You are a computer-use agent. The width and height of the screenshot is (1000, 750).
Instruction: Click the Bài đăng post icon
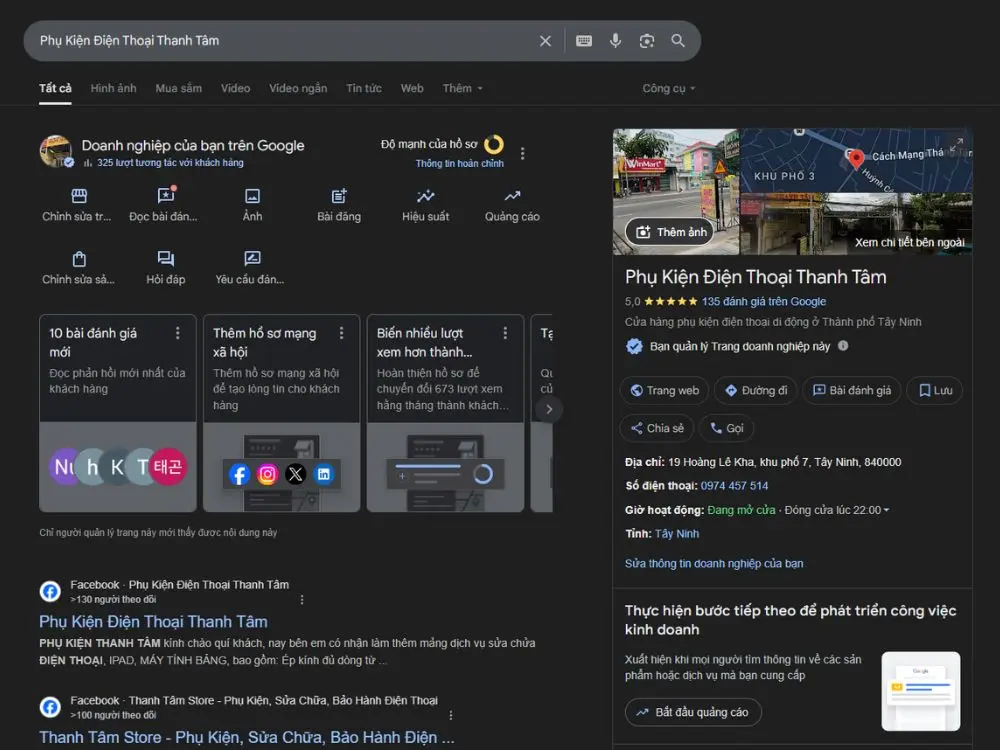[x=339, y=197]
